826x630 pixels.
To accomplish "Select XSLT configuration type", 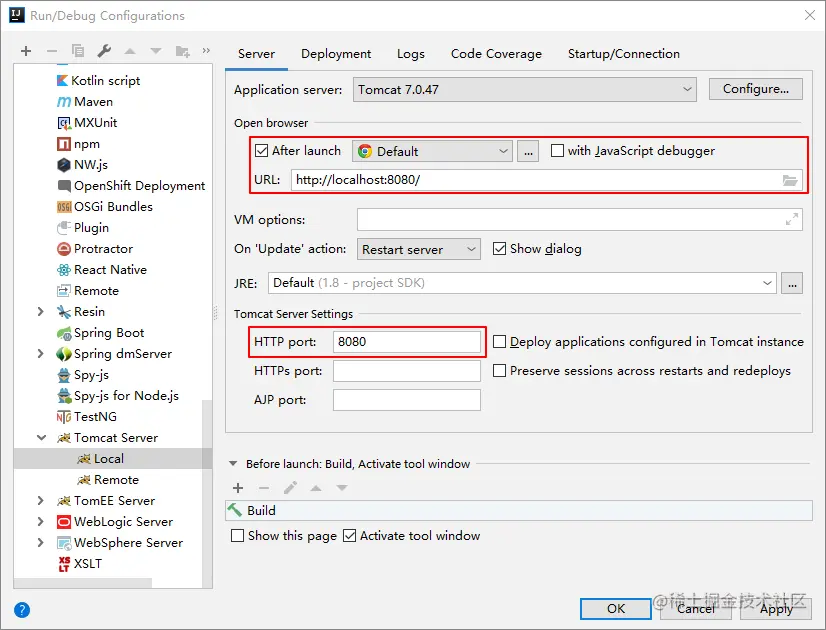I will (80, 564).
